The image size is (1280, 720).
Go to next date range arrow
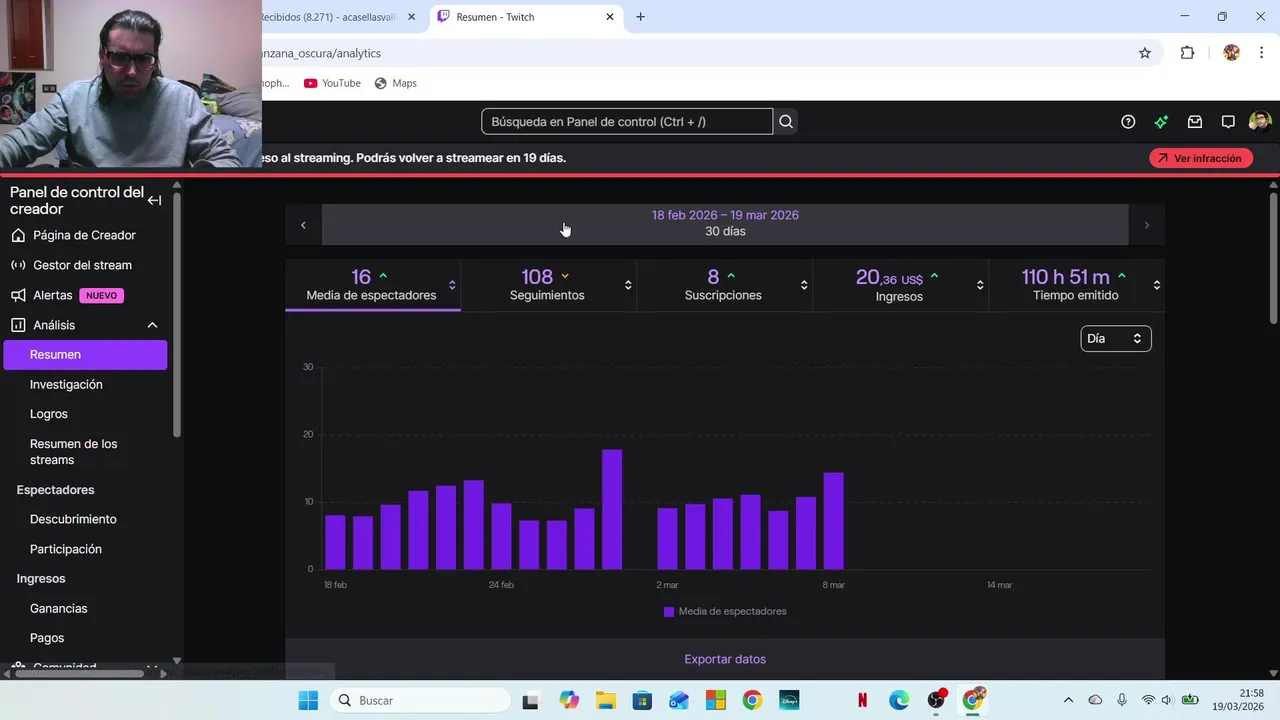point(1146,225)
